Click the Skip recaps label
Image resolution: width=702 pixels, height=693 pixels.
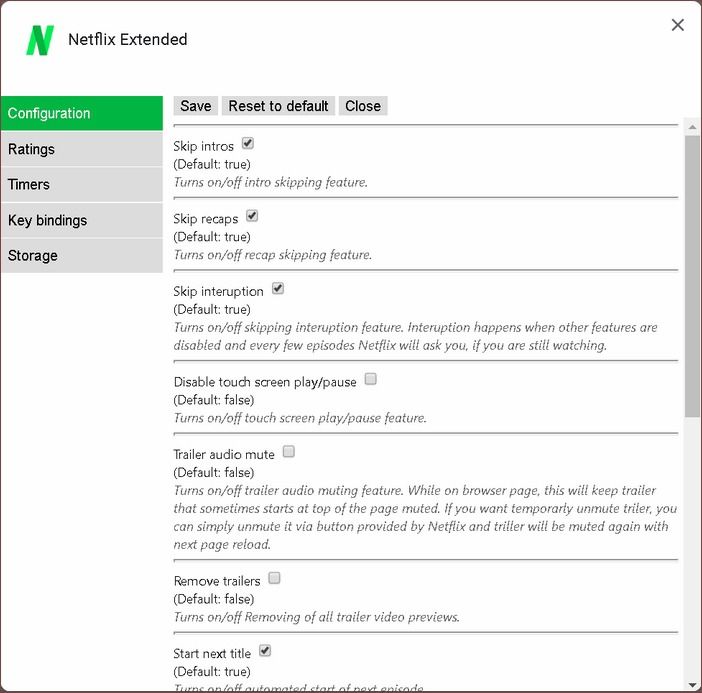205,219
